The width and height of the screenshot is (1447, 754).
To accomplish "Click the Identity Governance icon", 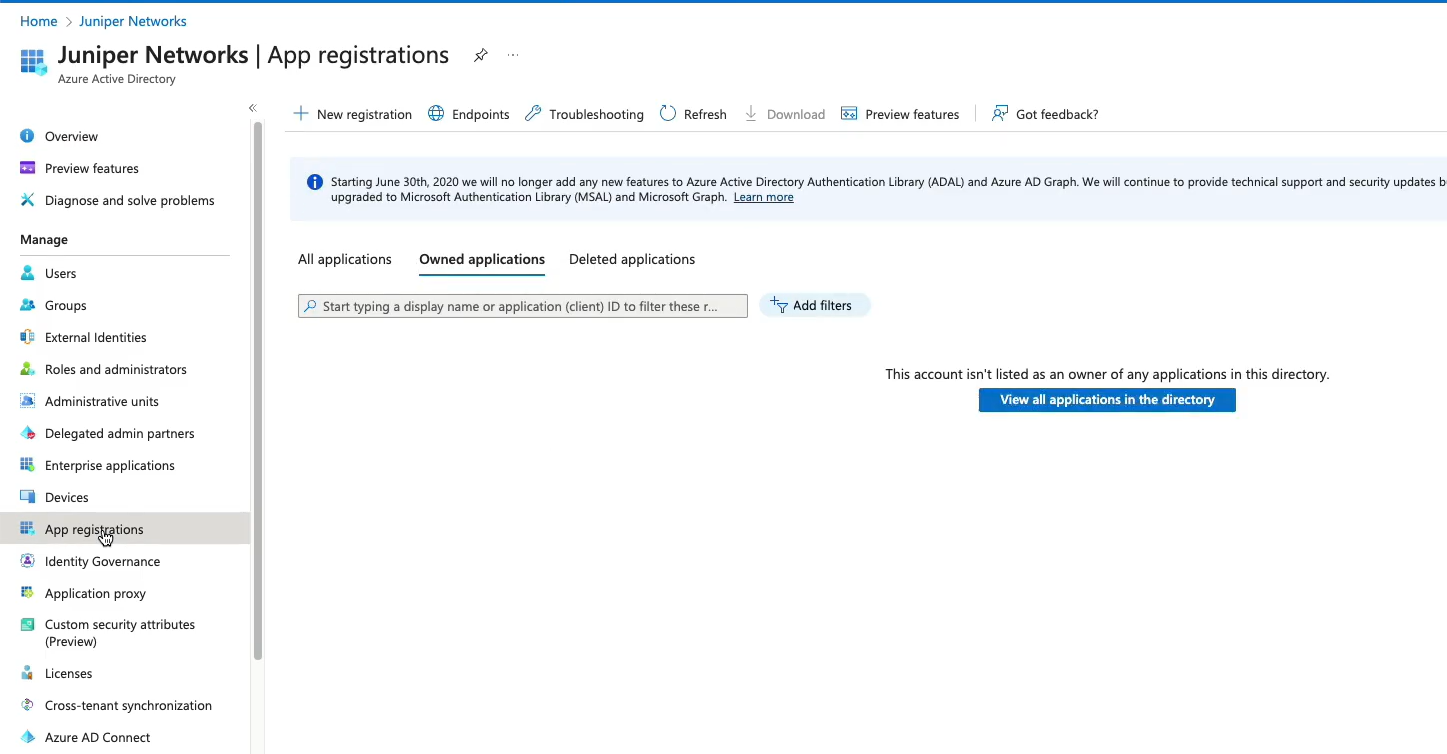I will tap(27, 561).
